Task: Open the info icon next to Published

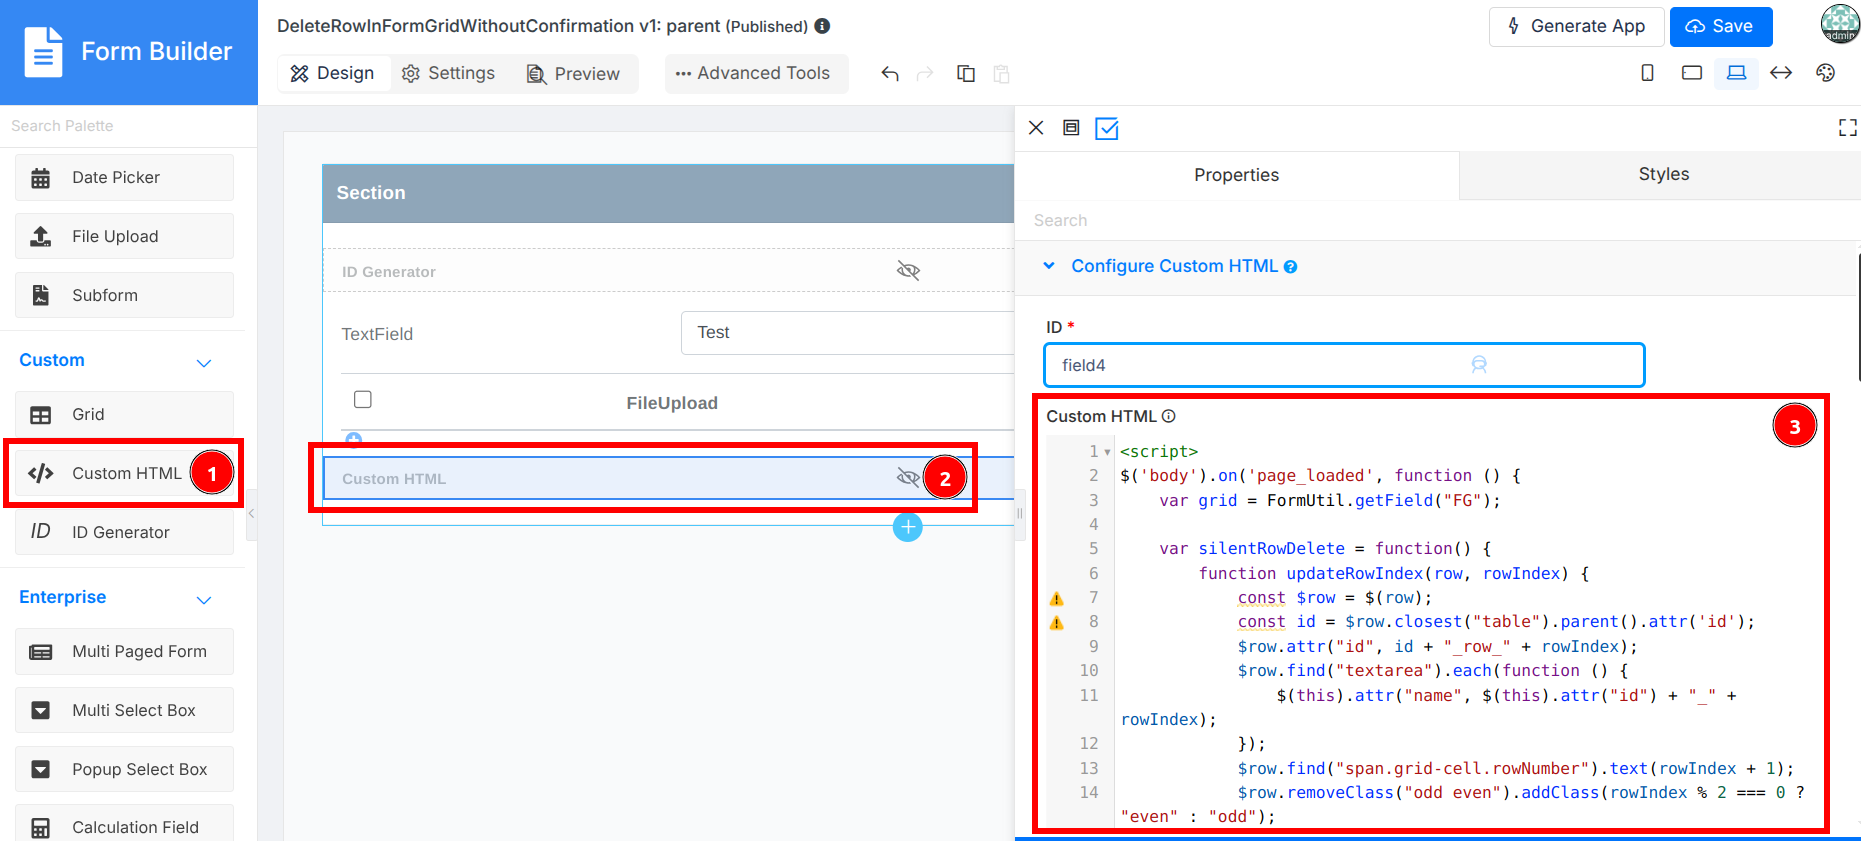Action: tap(822, 26)
